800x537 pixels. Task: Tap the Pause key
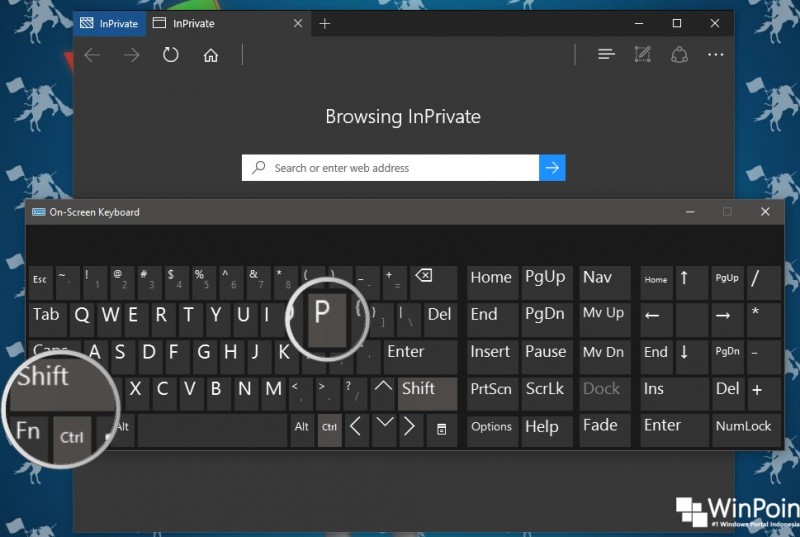point(546,356)
